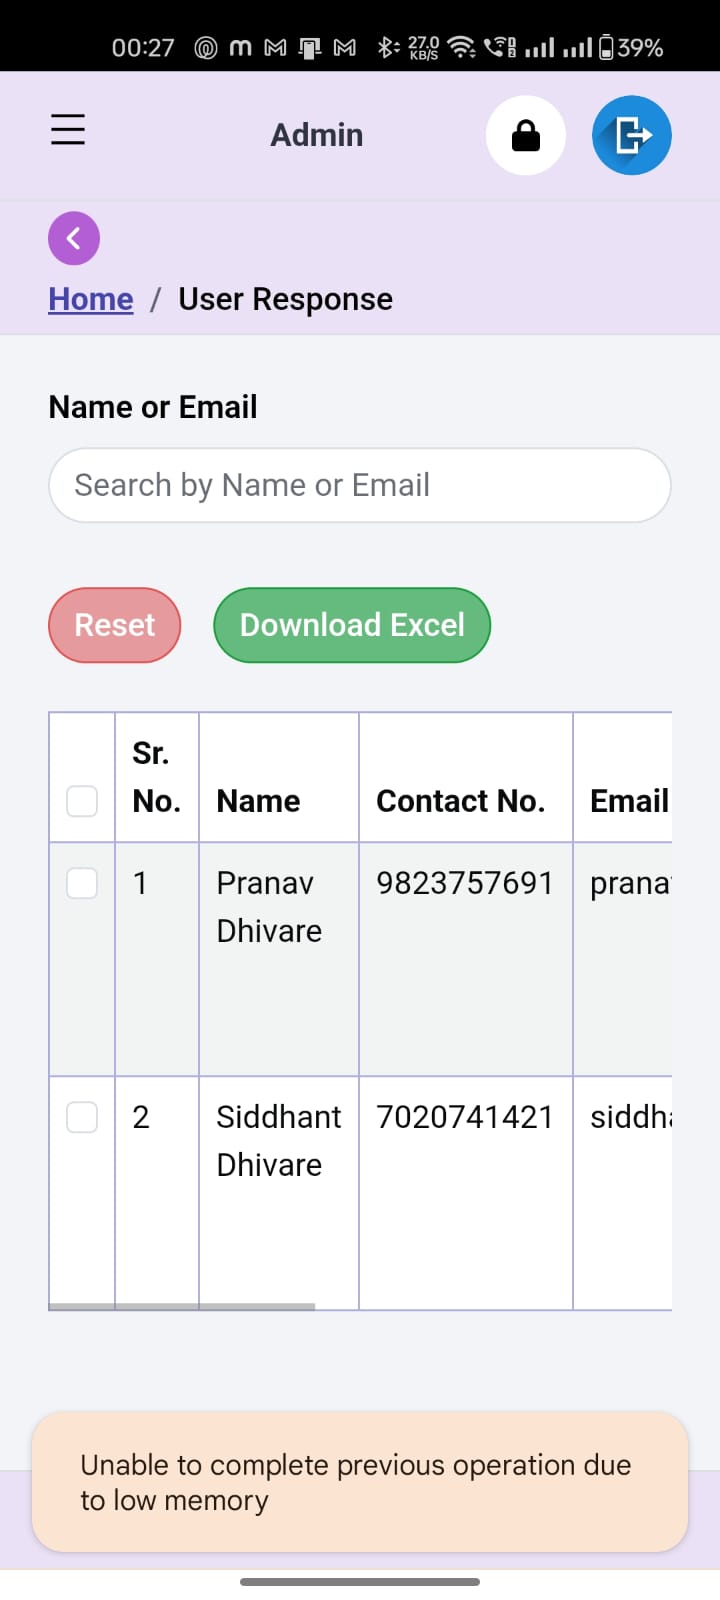Tap the battery icon in status bar

coord(606,47)
